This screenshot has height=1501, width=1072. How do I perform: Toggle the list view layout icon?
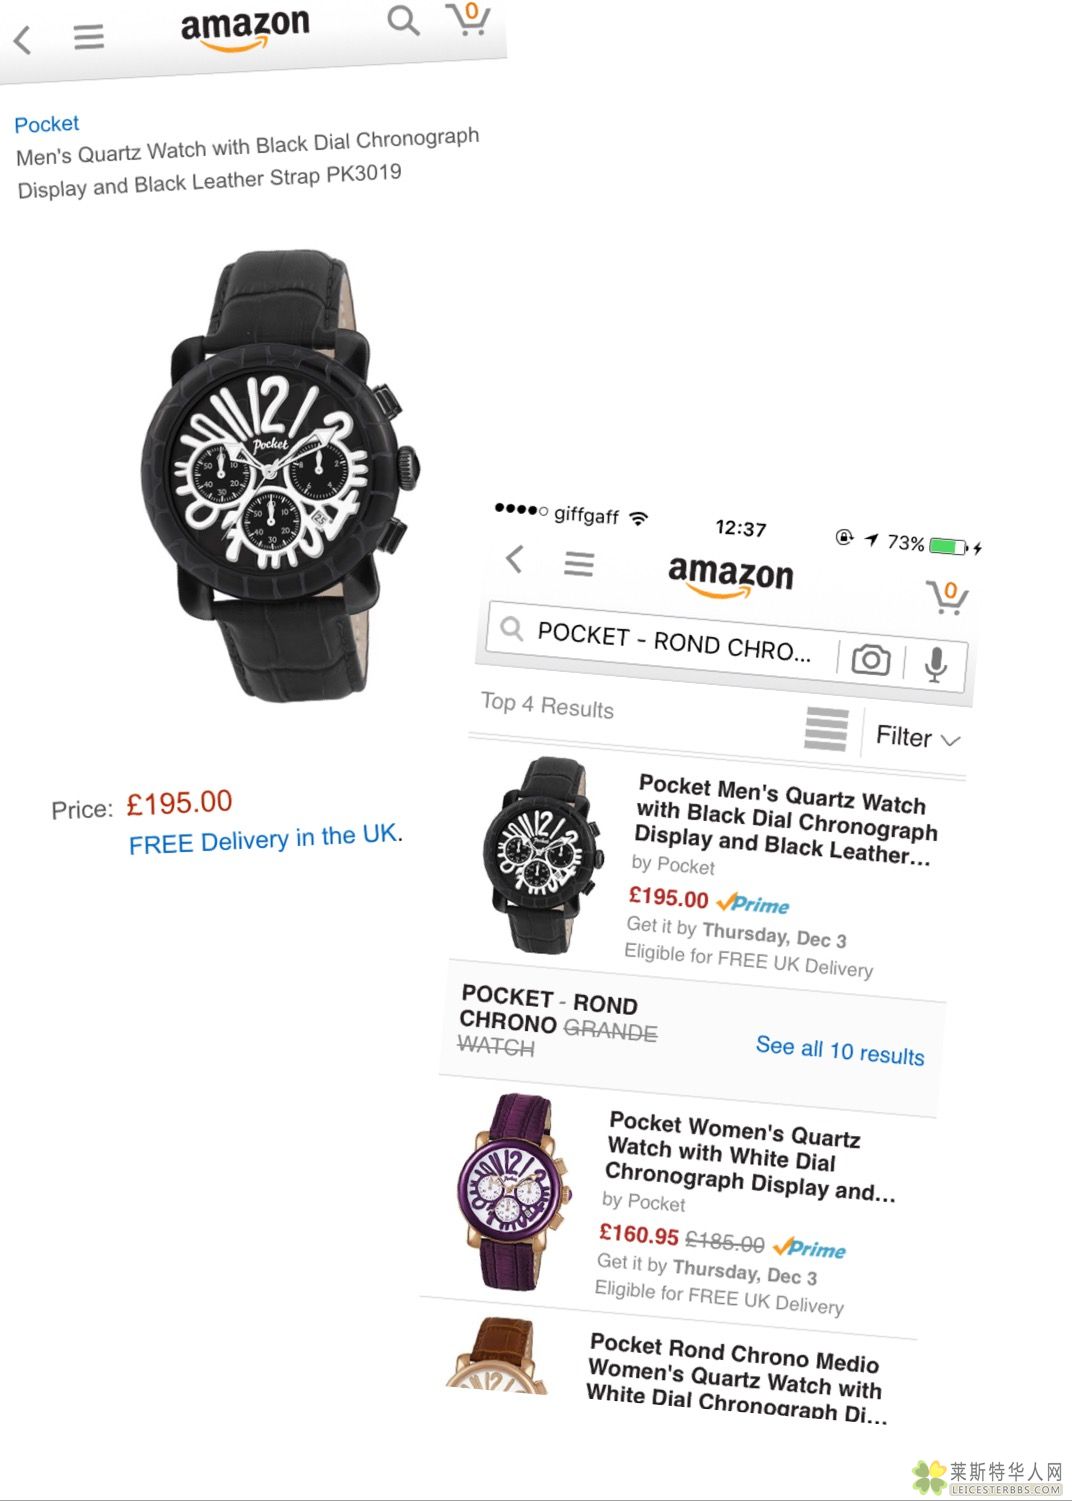point(826,729)
